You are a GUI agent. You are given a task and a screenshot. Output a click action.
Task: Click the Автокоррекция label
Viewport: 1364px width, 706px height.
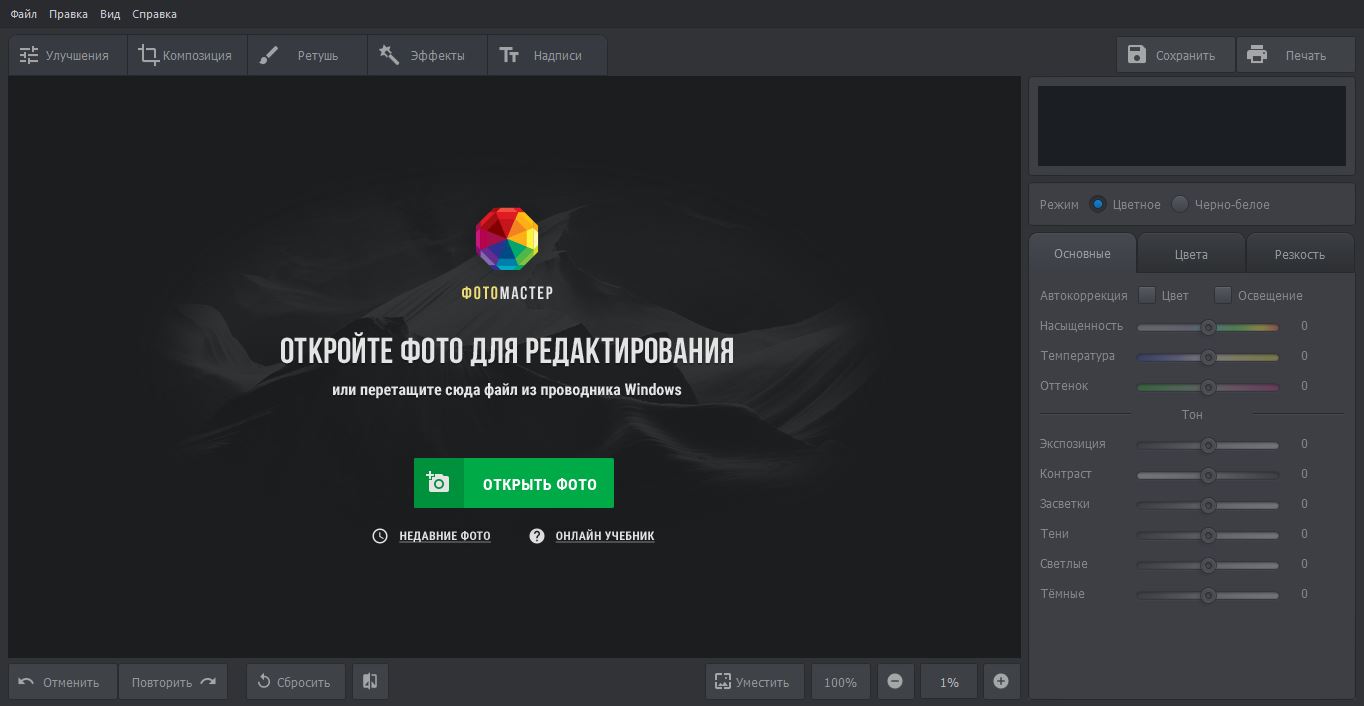[x=1083, y=295]
